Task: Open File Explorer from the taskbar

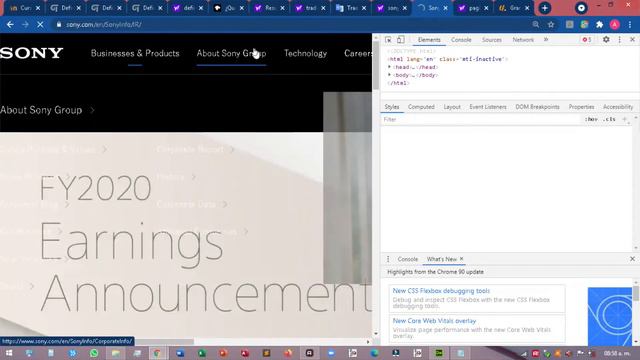Action: click(116, 353)
